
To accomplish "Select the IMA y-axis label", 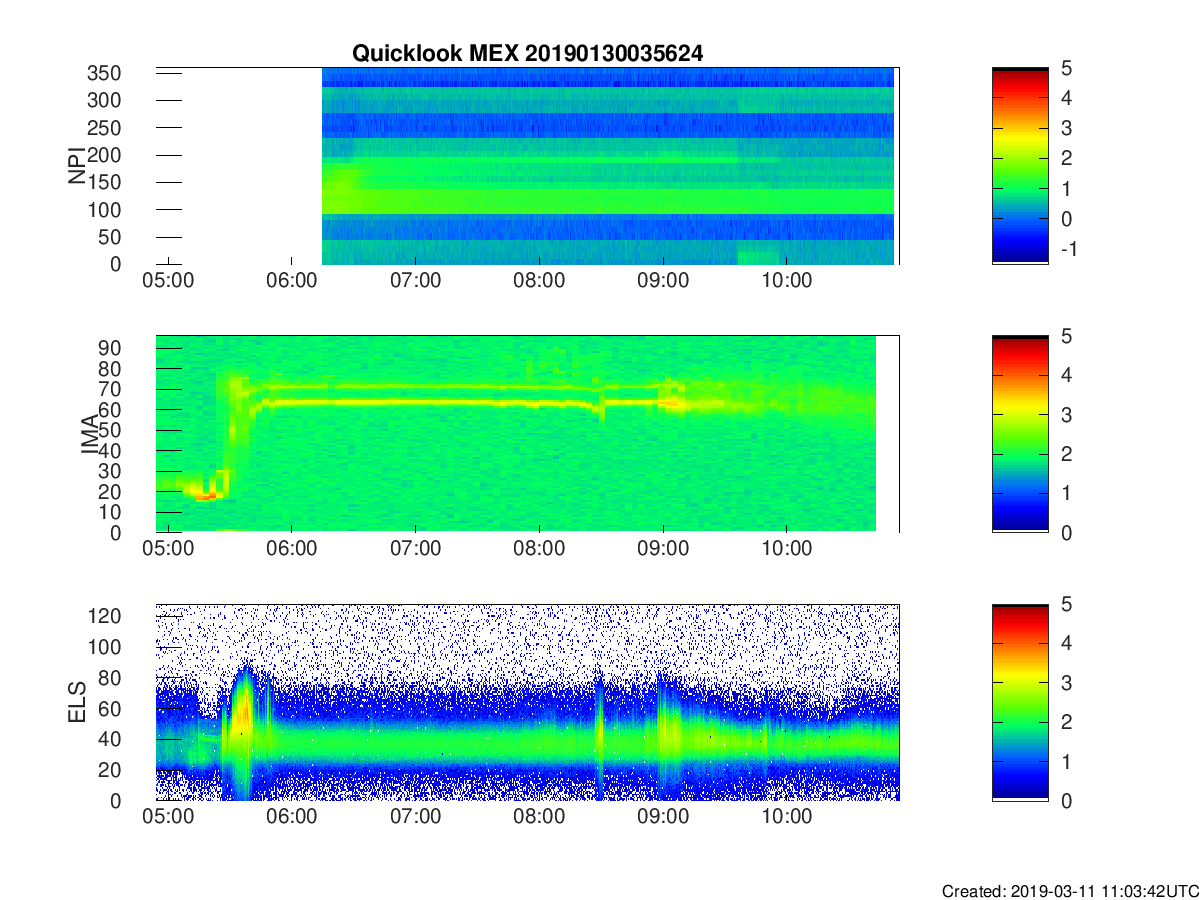I will tap(90, 434).
